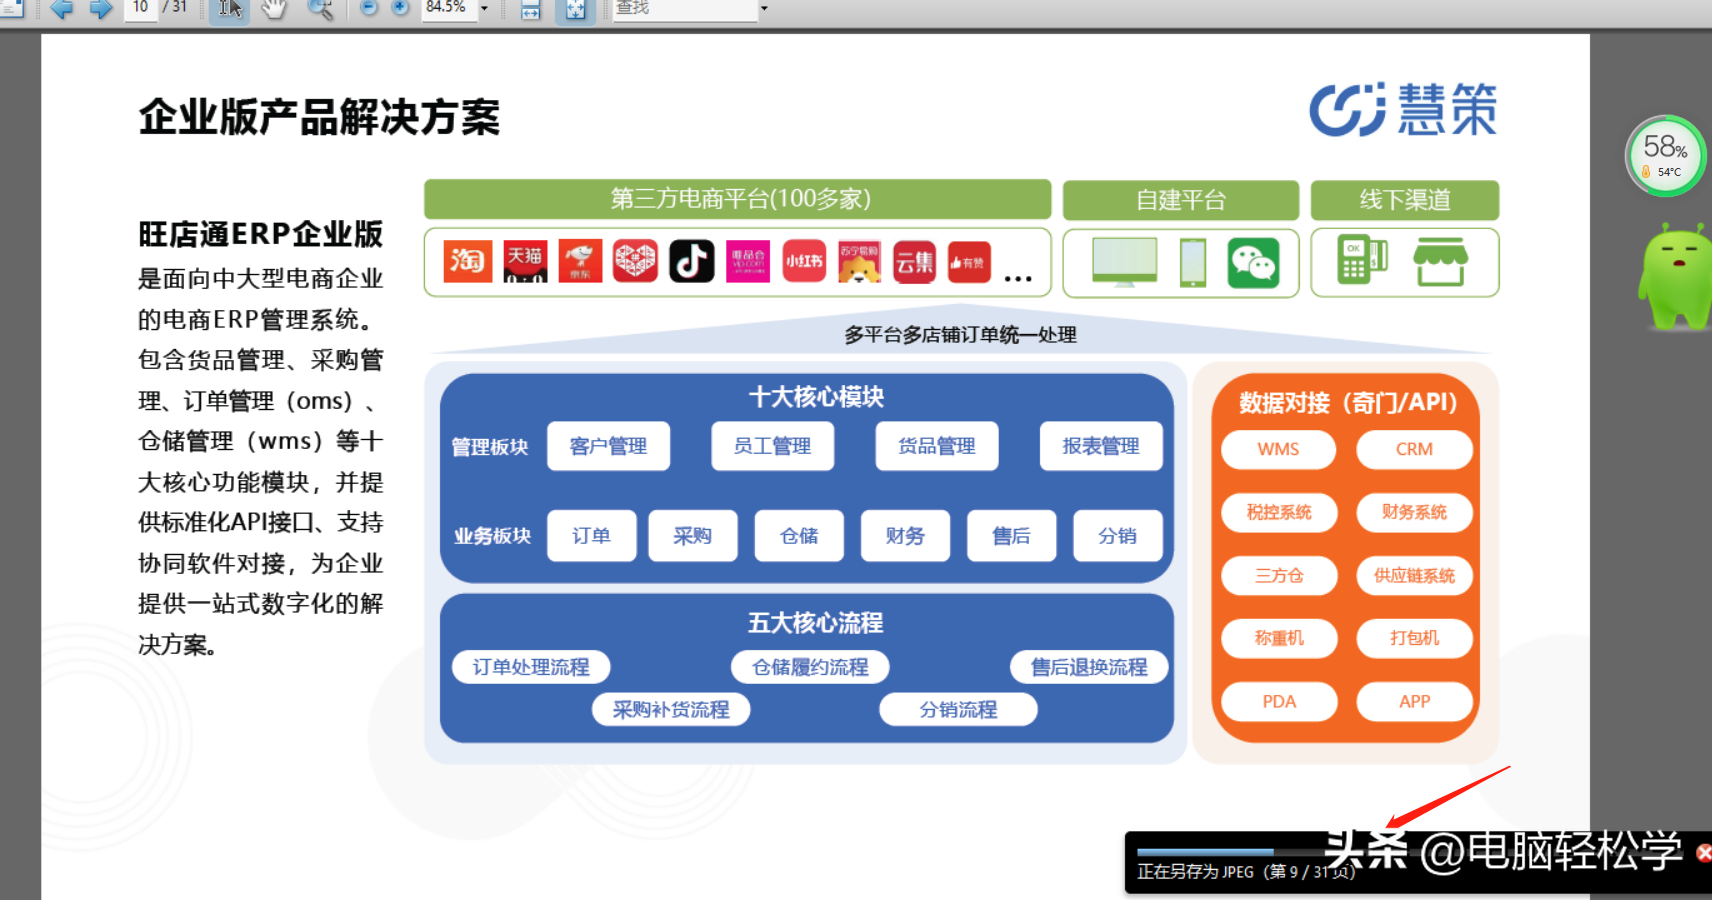Click the 采购补货流程 pill

[x=671, y=710]
